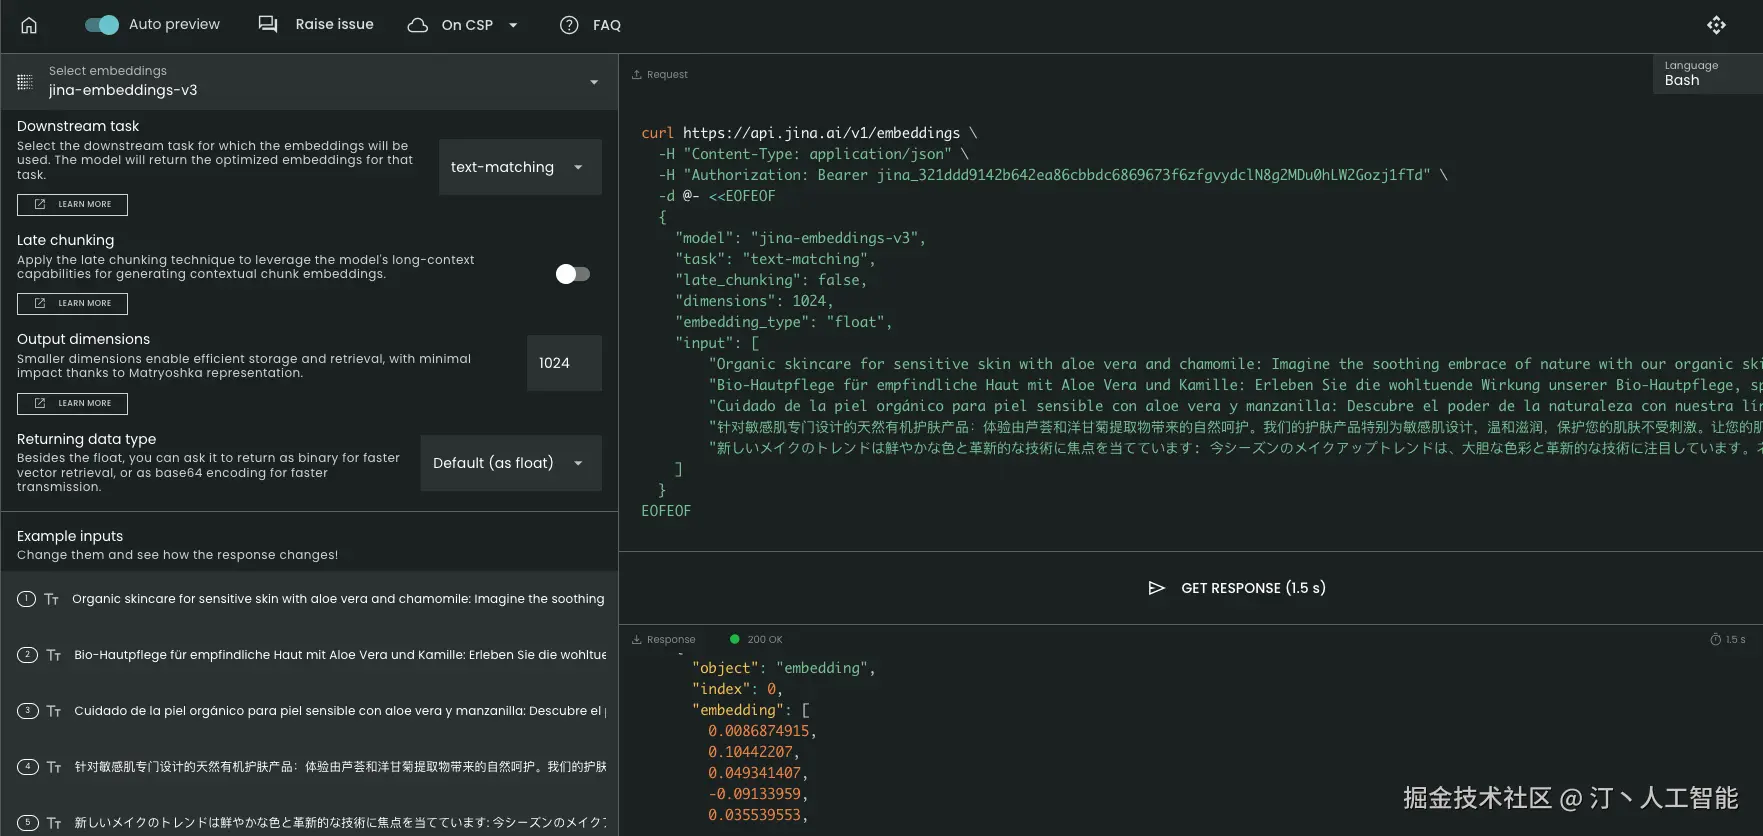Click Learn More under Downstream task
Image resolution: width=1763 pixels, height=836 pixels.
(x=72, y=204)
